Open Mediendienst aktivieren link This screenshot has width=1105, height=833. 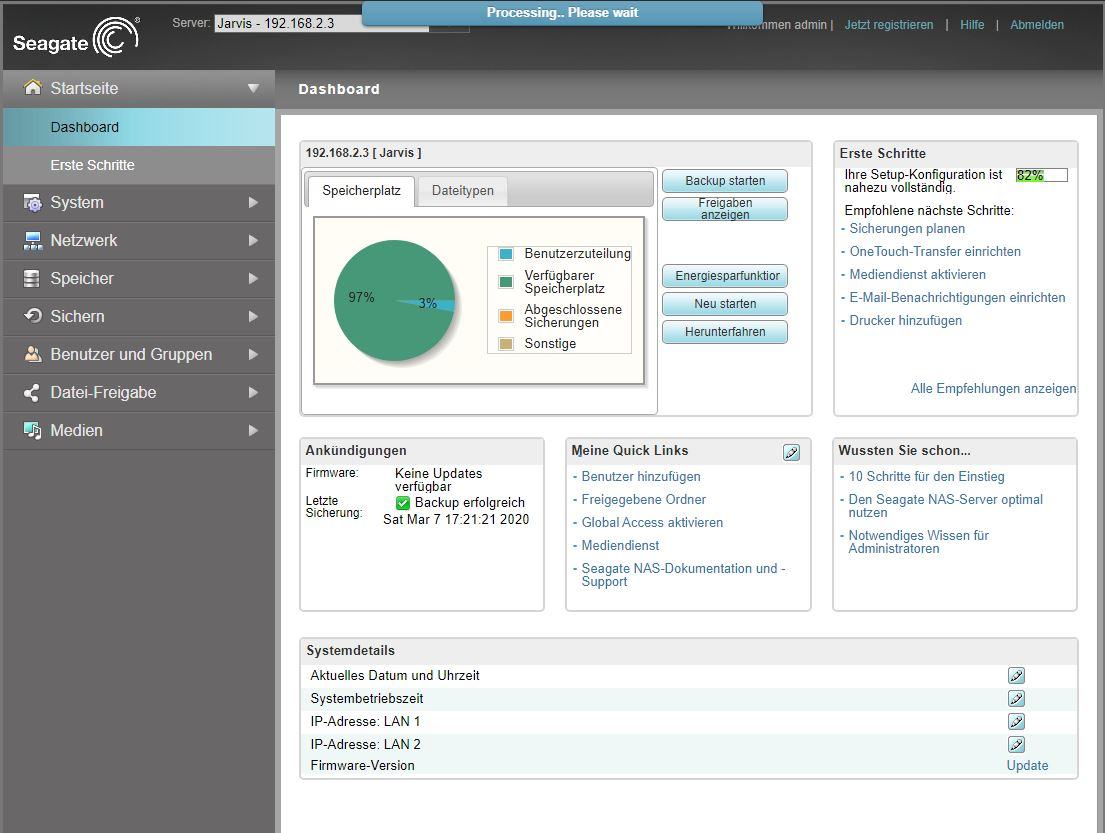coord(917,274)
